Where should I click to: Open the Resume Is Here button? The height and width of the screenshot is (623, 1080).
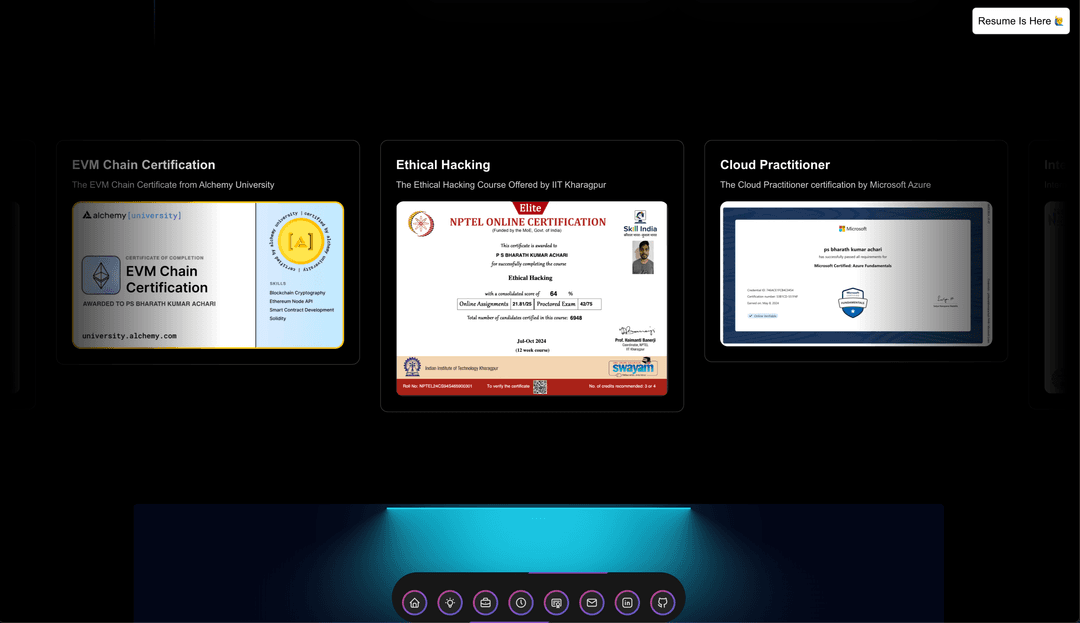[1021, 21]
